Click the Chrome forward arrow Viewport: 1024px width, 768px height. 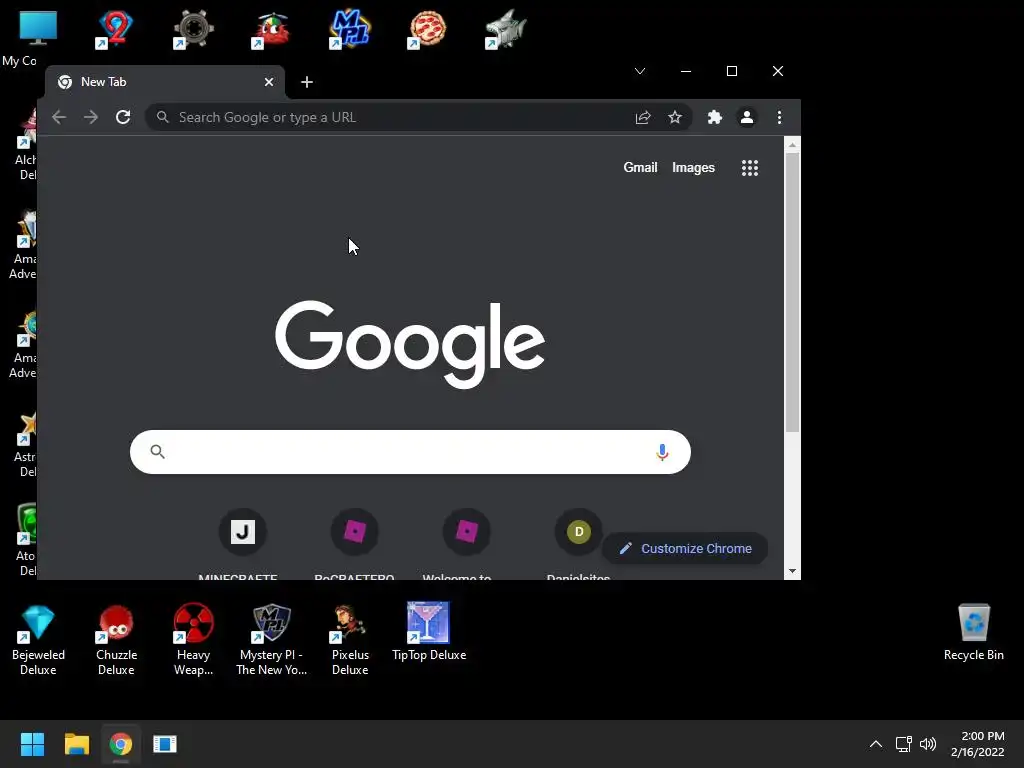pos(91,117)
